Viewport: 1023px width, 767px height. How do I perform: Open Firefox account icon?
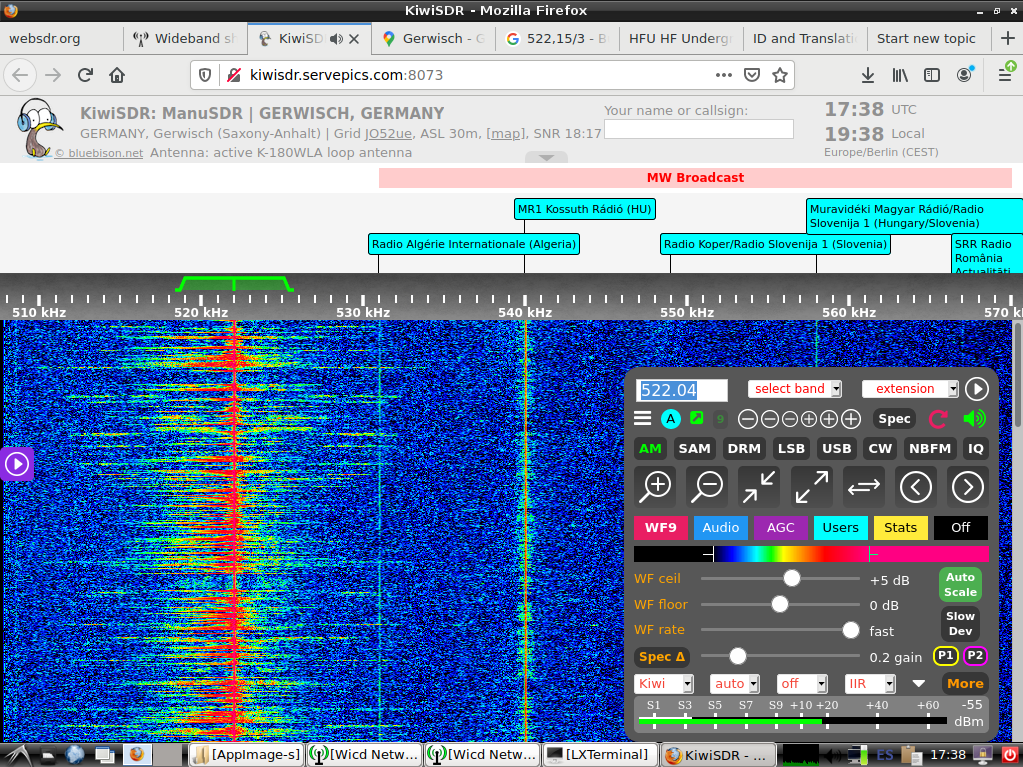(964, 74)
